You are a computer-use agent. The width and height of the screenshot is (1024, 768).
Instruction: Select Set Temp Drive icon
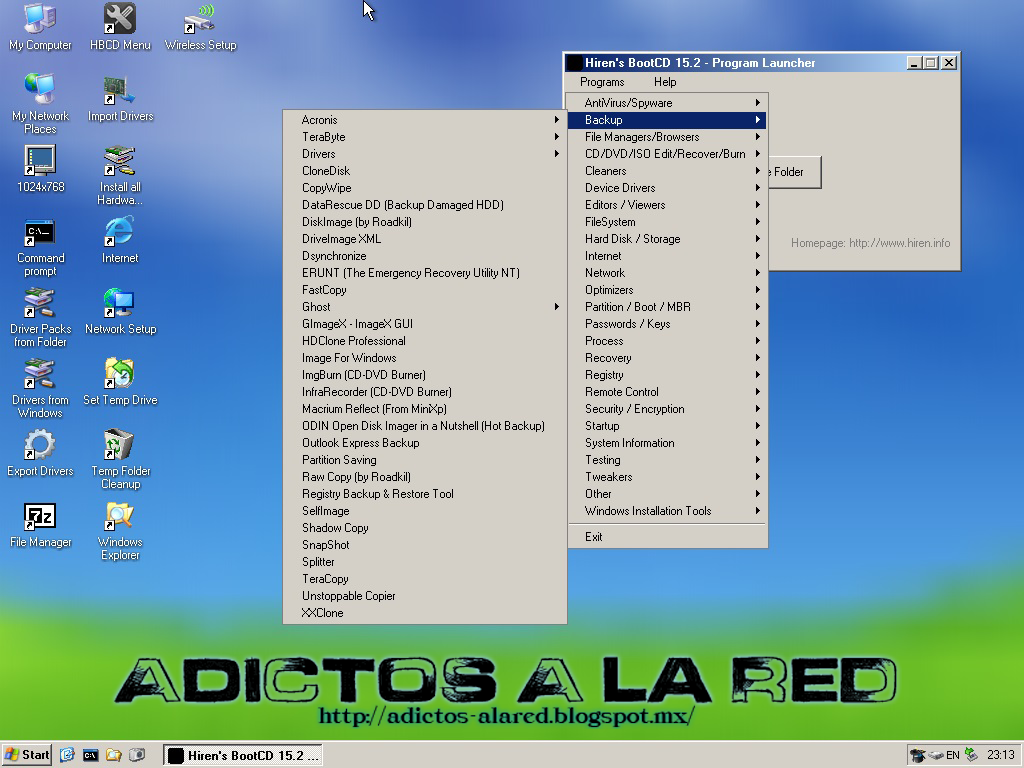tap(120, 383)
